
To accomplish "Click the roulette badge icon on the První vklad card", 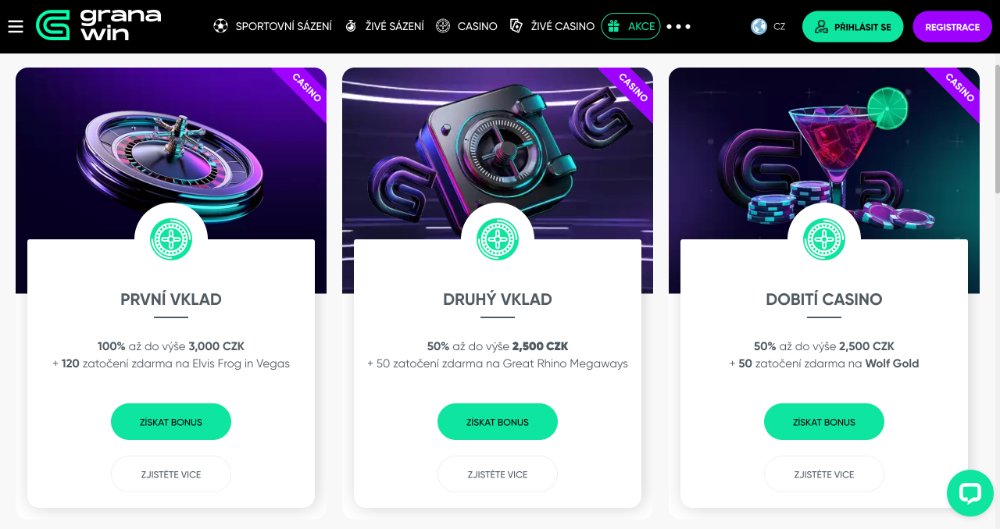I will point(171,239).
